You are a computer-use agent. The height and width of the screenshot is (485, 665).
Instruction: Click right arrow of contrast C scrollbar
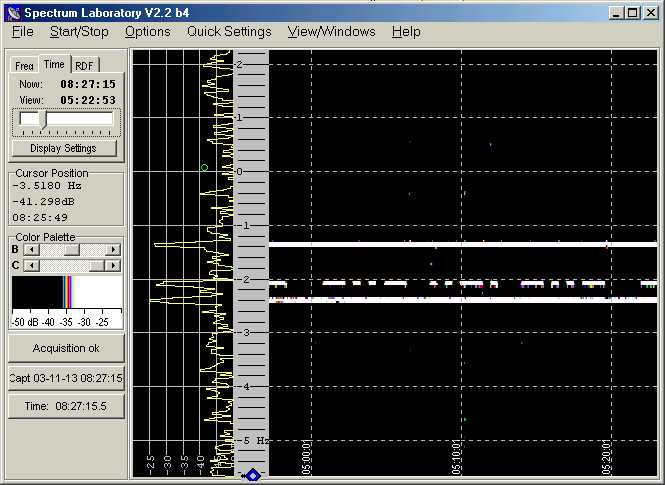pyautogui.click(x=113, y=265)
